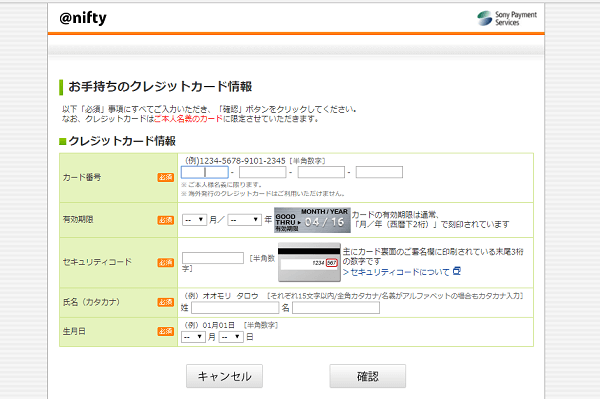Click the Sony Payment Services logo
Screen dimensions: 600x399
(507, 18)
